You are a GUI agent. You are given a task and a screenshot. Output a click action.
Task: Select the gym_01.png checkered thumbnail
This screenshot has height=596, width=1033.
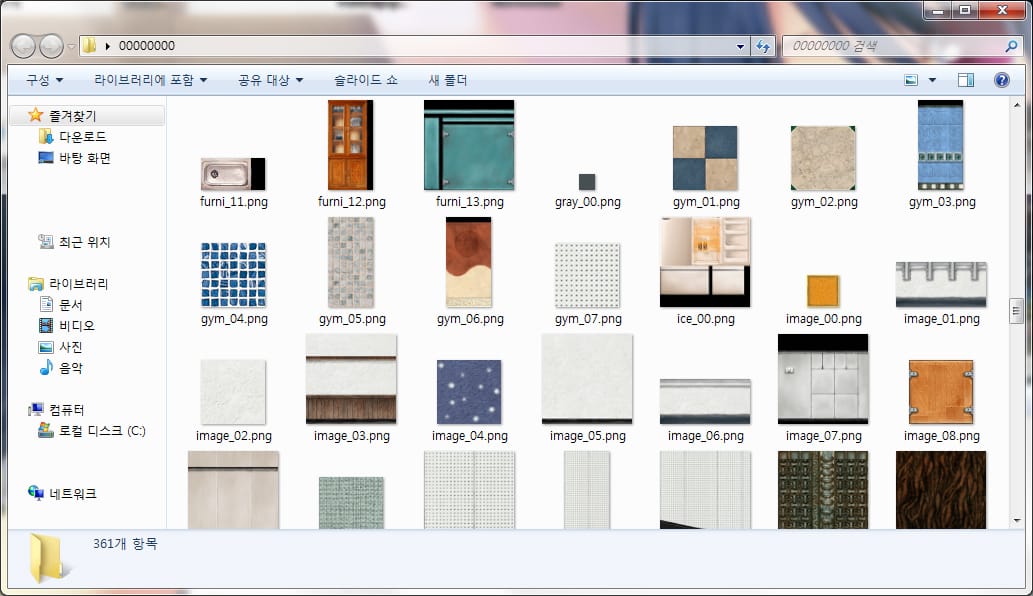click(x=705, y=158)
